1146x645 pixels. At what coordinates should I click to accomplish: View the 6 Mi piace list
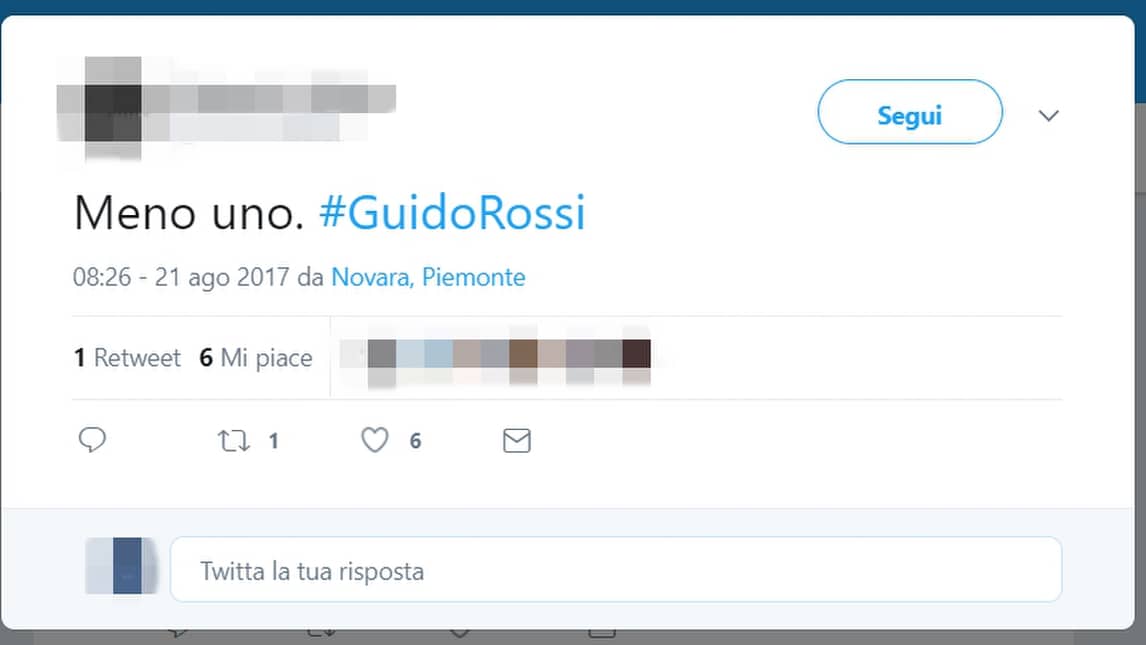click(256, 357)
